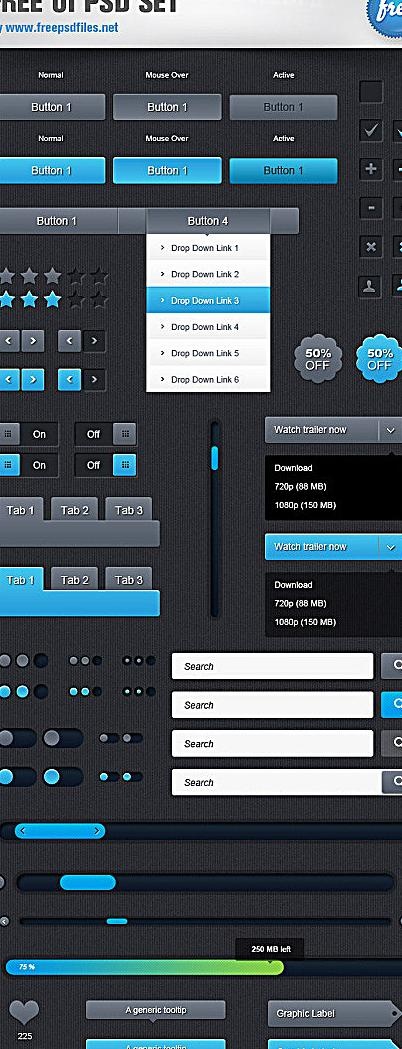Select the dark large dot in the gray radio row
Screen dimensions: 402x1049
click(x=41, y=661)
